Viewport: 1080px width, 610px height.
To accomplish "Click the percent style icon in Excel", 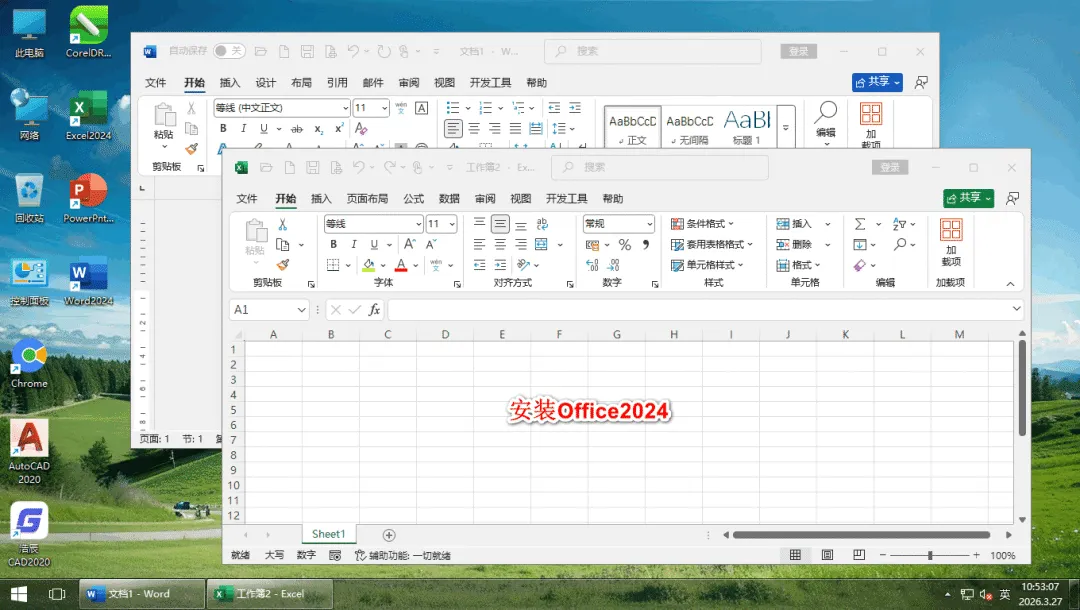I will (x=625, y=244).
